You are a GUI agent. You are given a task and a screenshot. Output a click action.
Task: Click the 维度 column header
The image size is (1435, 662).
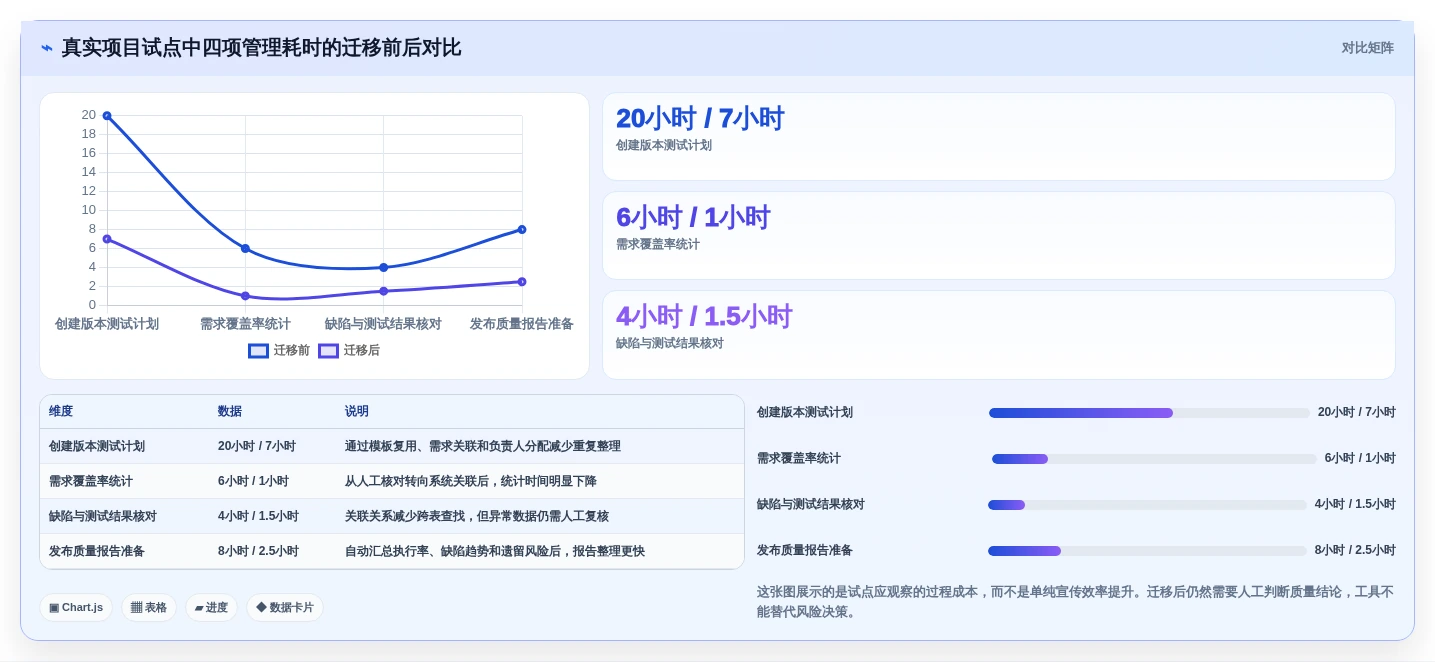[61, 412]
